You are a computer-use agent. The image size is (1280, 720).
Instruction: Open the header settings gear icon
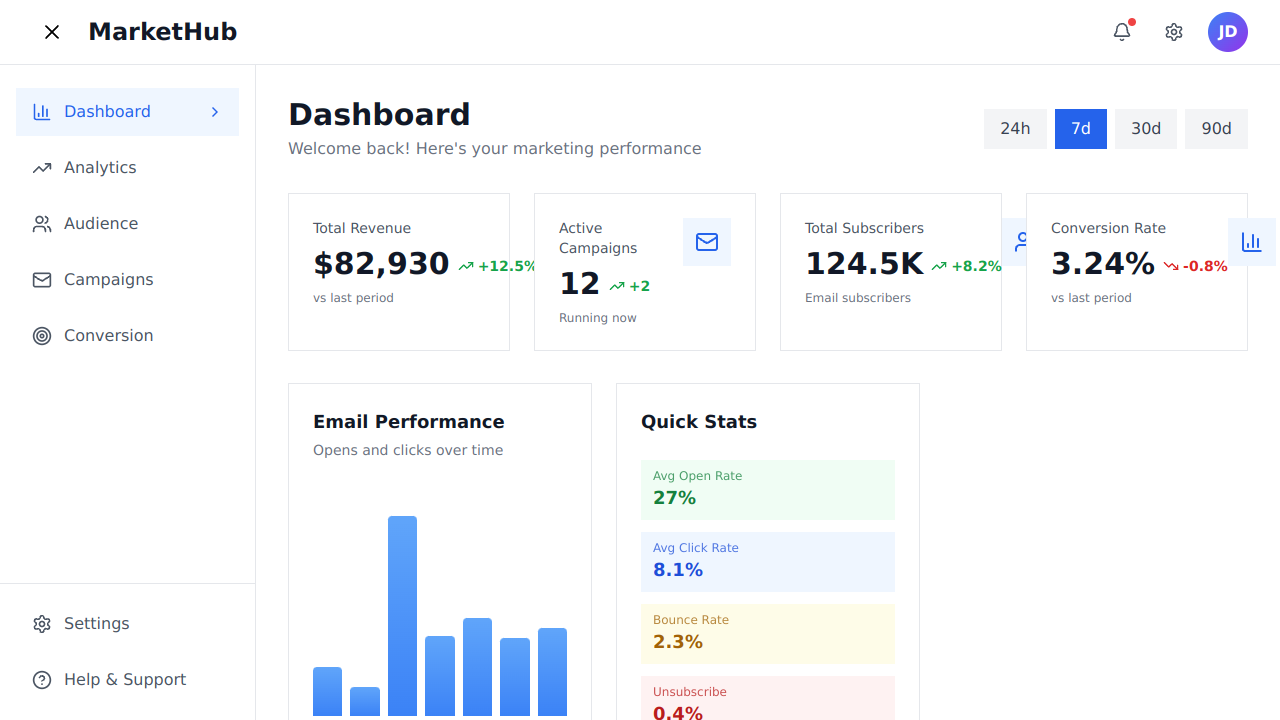(1174, 32)
